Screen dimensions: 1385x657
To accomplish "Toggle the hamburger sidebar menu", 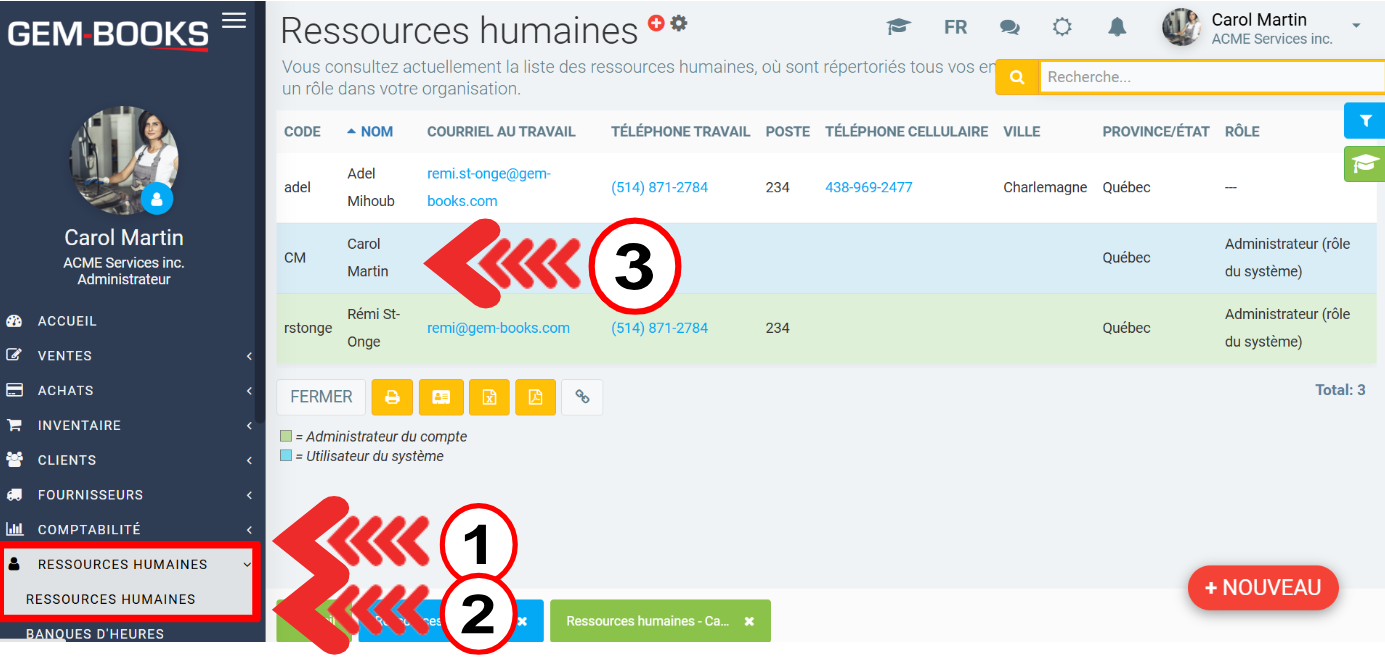I will (x=234, y=20).
